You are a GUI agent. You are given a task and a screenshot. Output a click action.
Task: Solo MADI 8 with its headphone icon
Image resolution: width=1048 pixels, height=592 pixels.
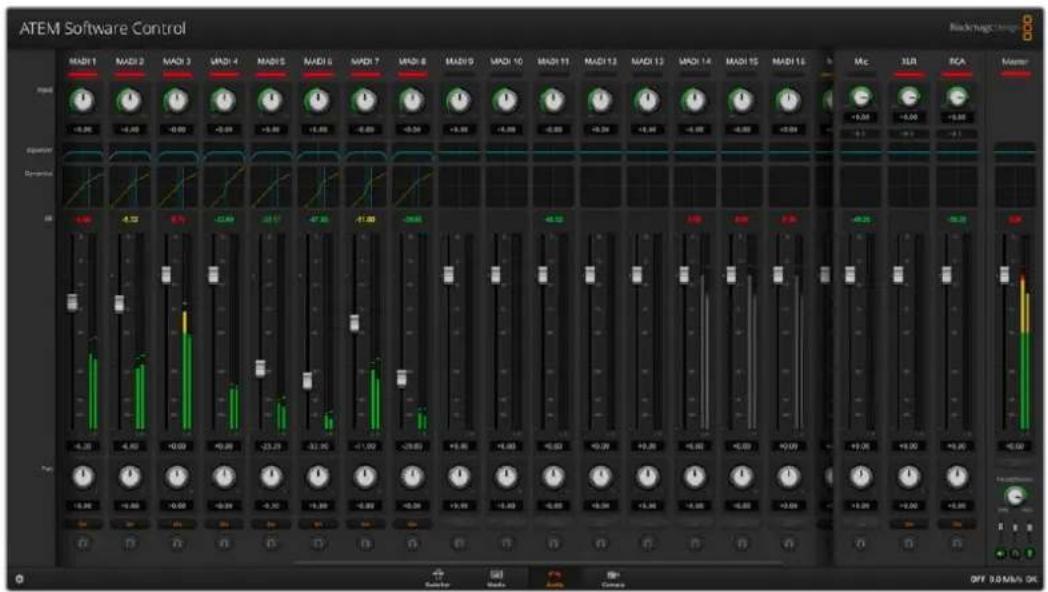click(412, 544)
